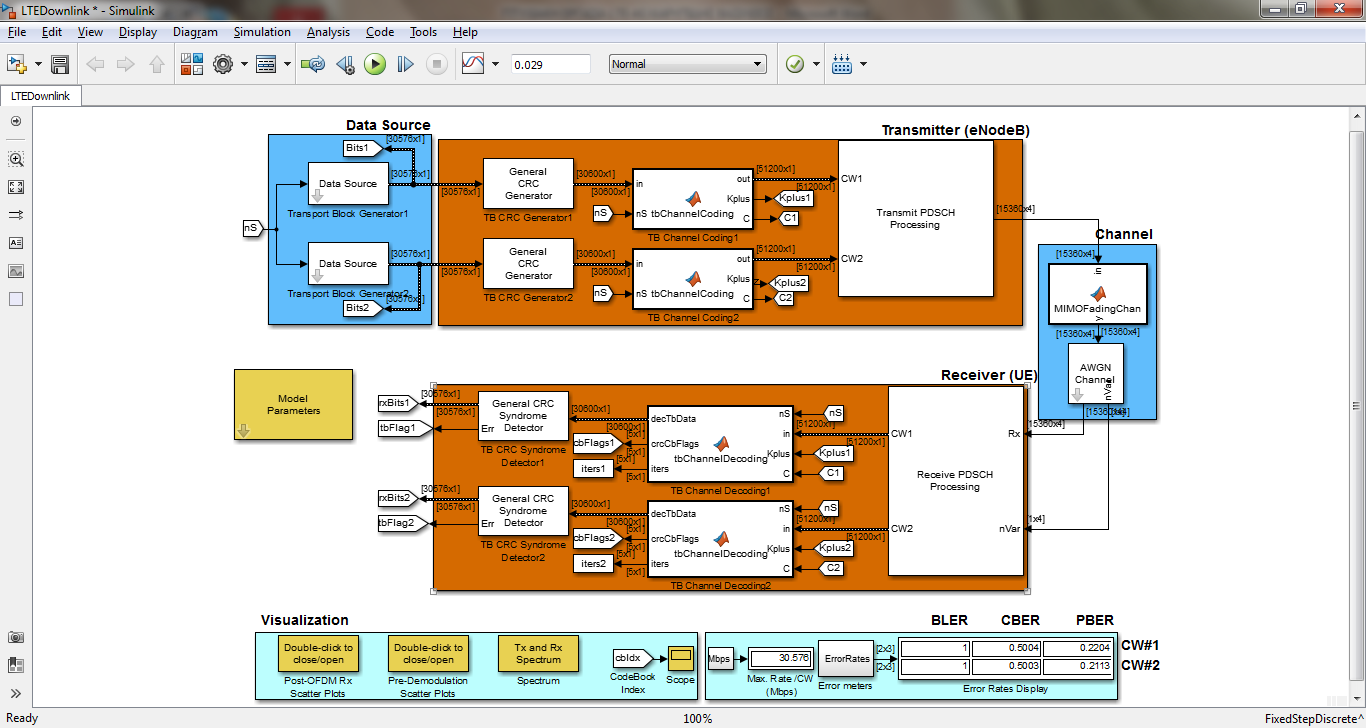This screenshot has height=728, width=1366.
Task: Open the Code menu
Action: (x=380, y=32)
